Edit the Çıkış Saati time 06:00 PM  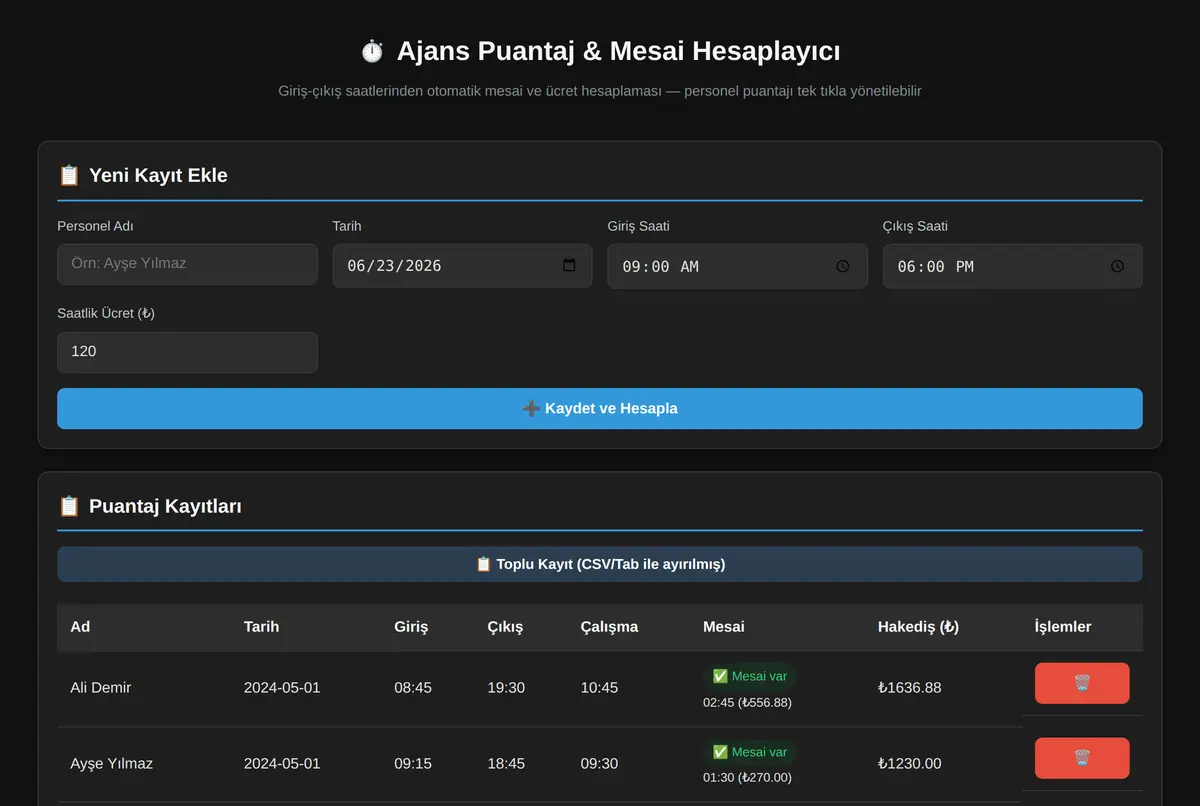coord(1012,266)
